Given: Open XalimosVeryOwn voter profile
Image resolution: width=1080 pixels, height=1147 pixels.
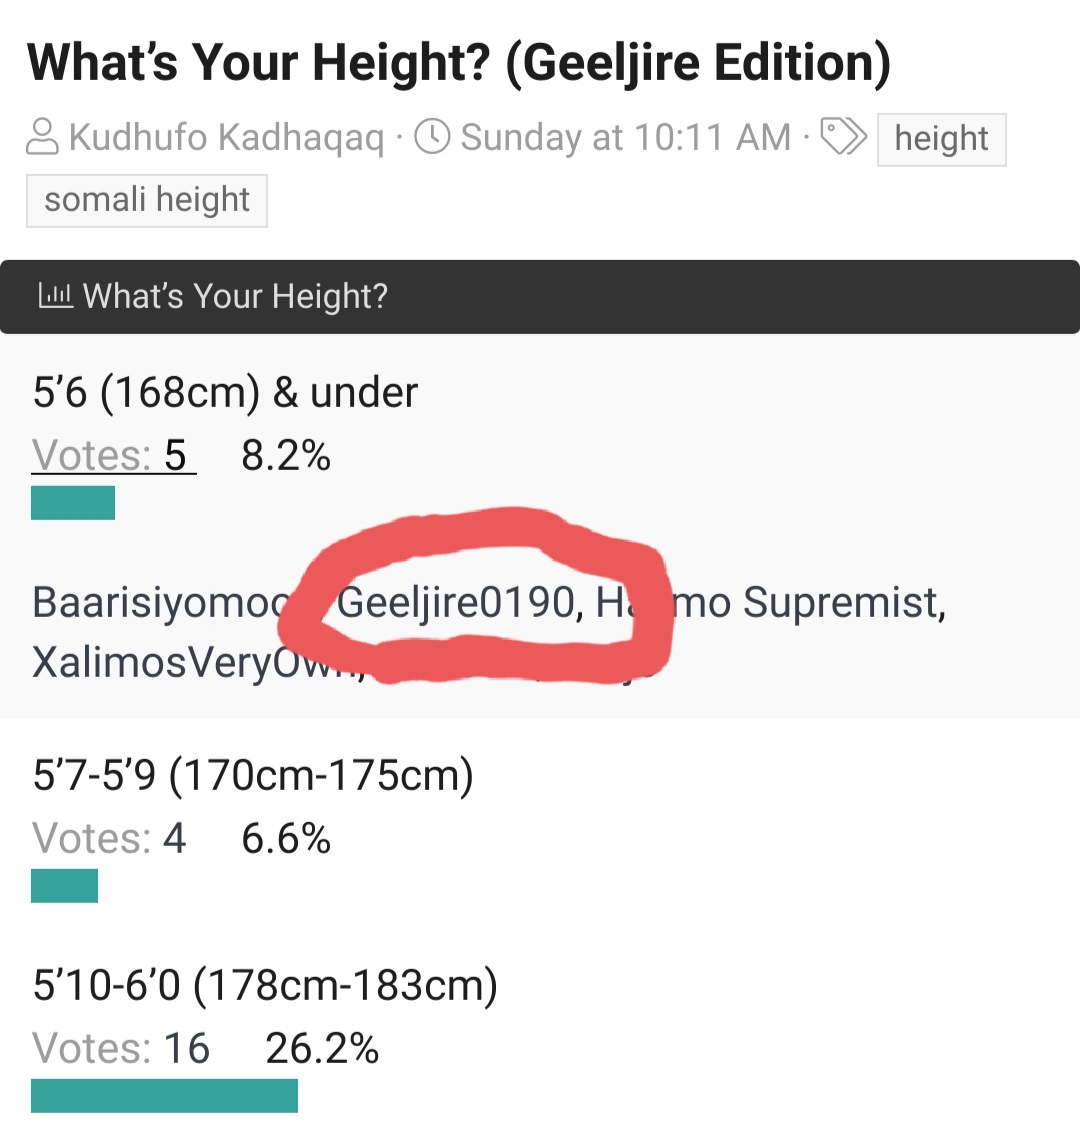Looking at the screenshot, I should (198, 663).
